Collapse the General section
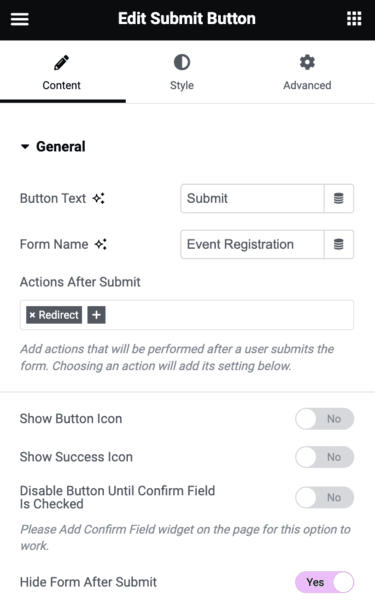 tap(53, 147)
